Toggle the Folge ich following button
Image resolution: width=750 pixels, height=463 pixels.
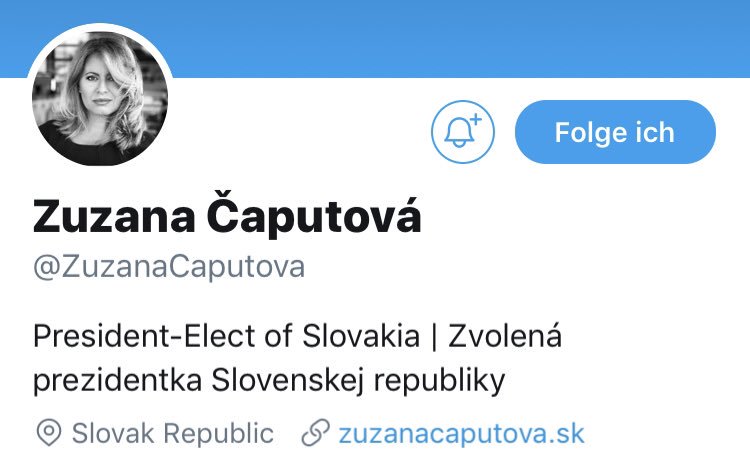pos(615,132)
